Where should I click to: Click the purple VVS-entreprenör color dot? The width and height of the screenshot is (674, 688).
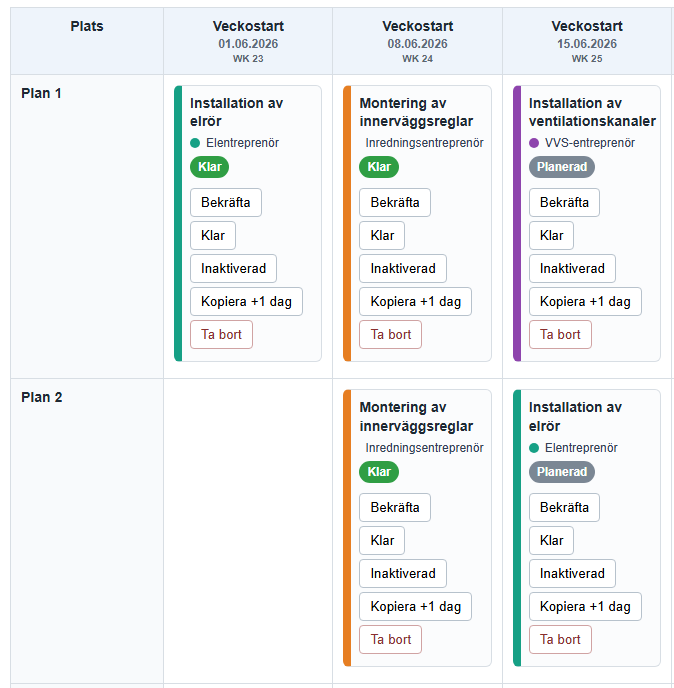point(534,143)
